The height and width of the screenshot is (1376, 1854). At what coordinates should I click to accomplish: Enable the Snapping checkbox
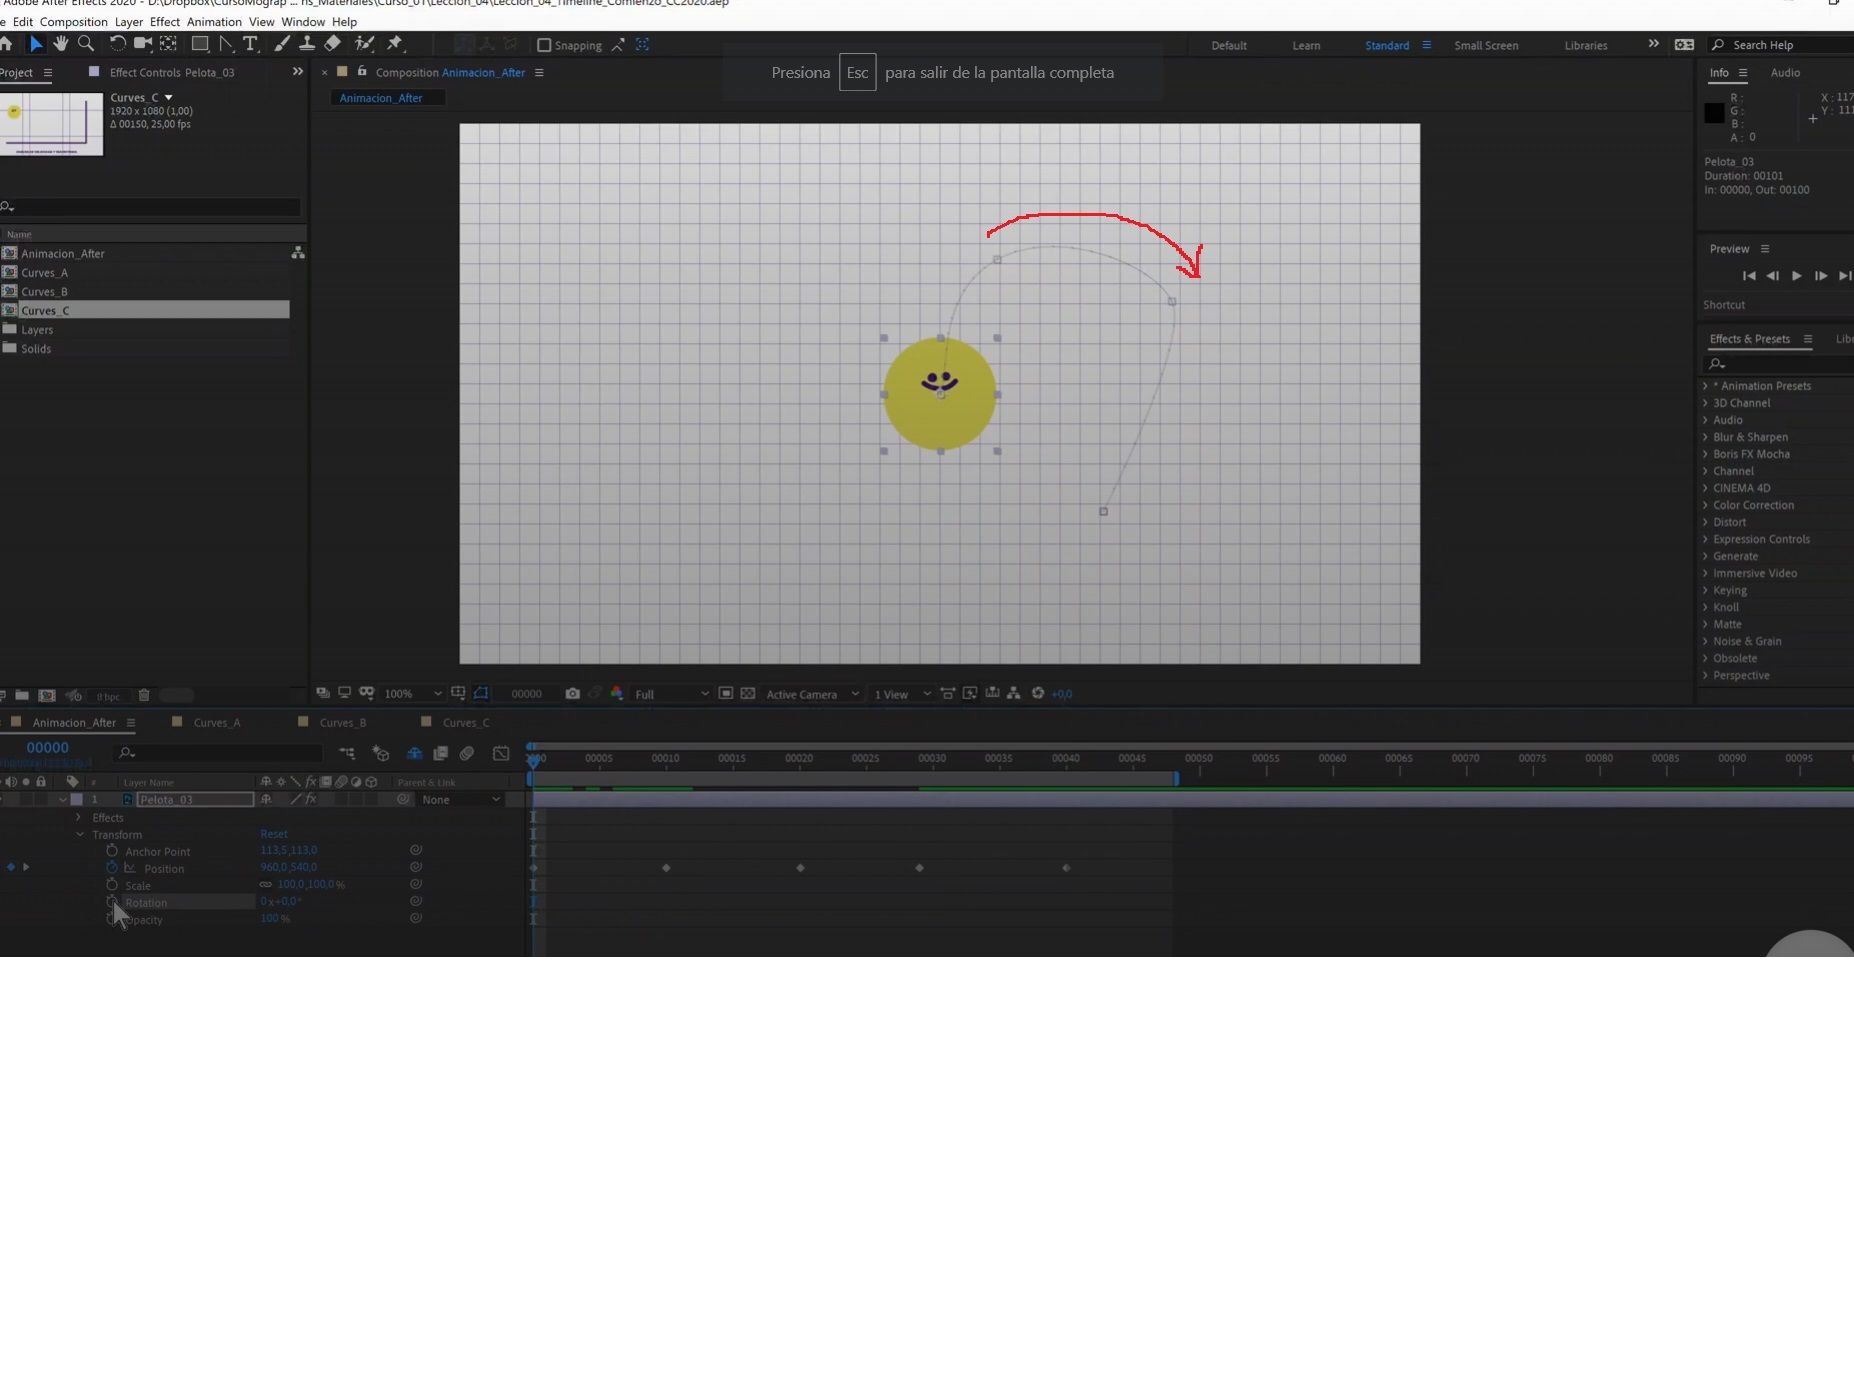click(x=544, y=45)
